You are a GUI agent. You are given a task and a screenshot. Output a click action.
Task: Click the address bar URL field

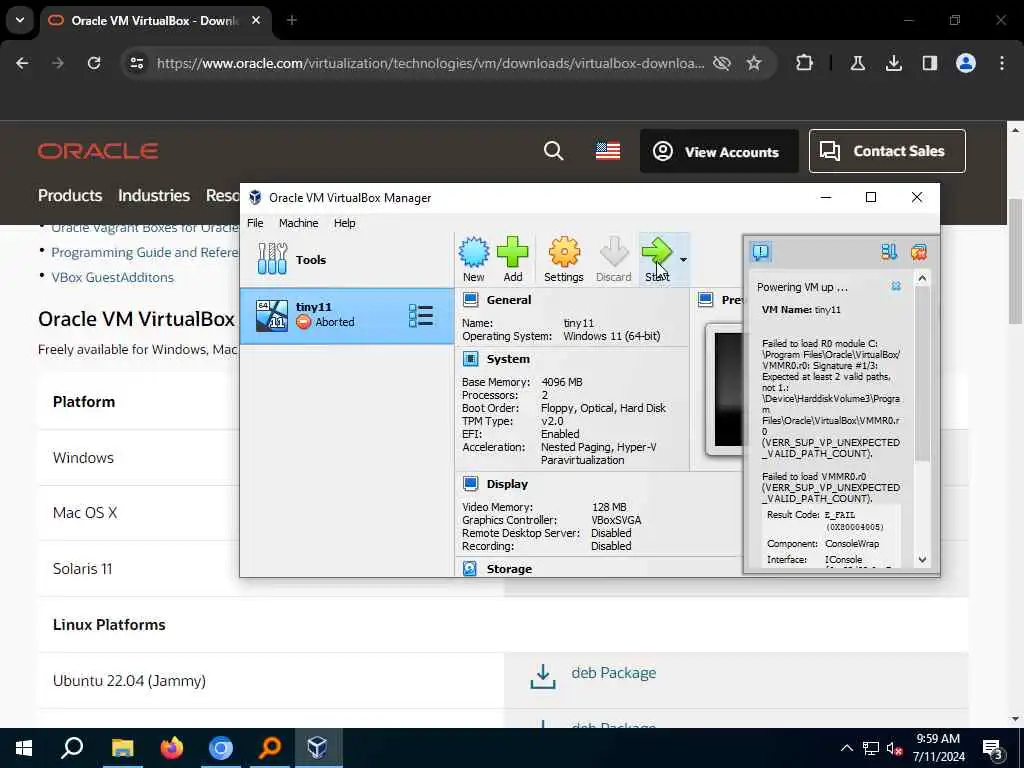pyautogui.click(x=430, y=63)
